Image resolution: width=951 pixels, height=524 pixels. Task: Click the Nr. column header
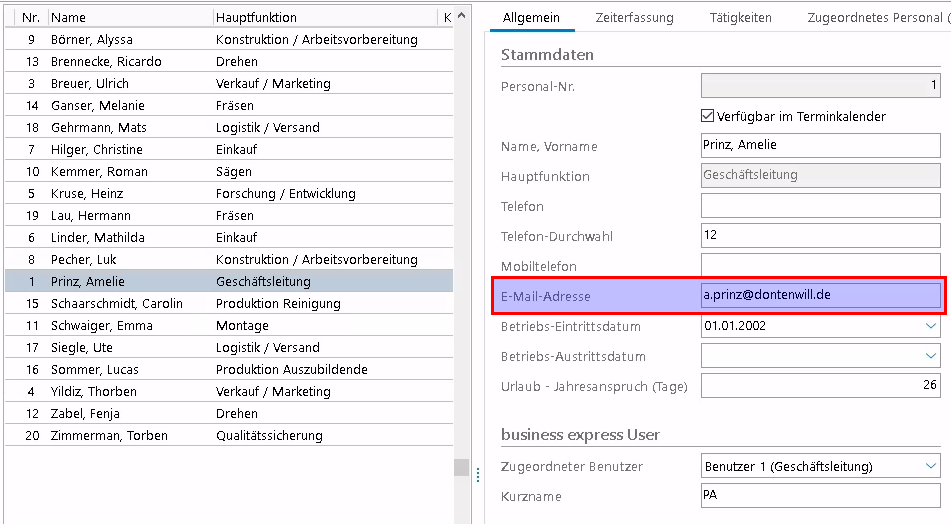[x=30, y=17]
